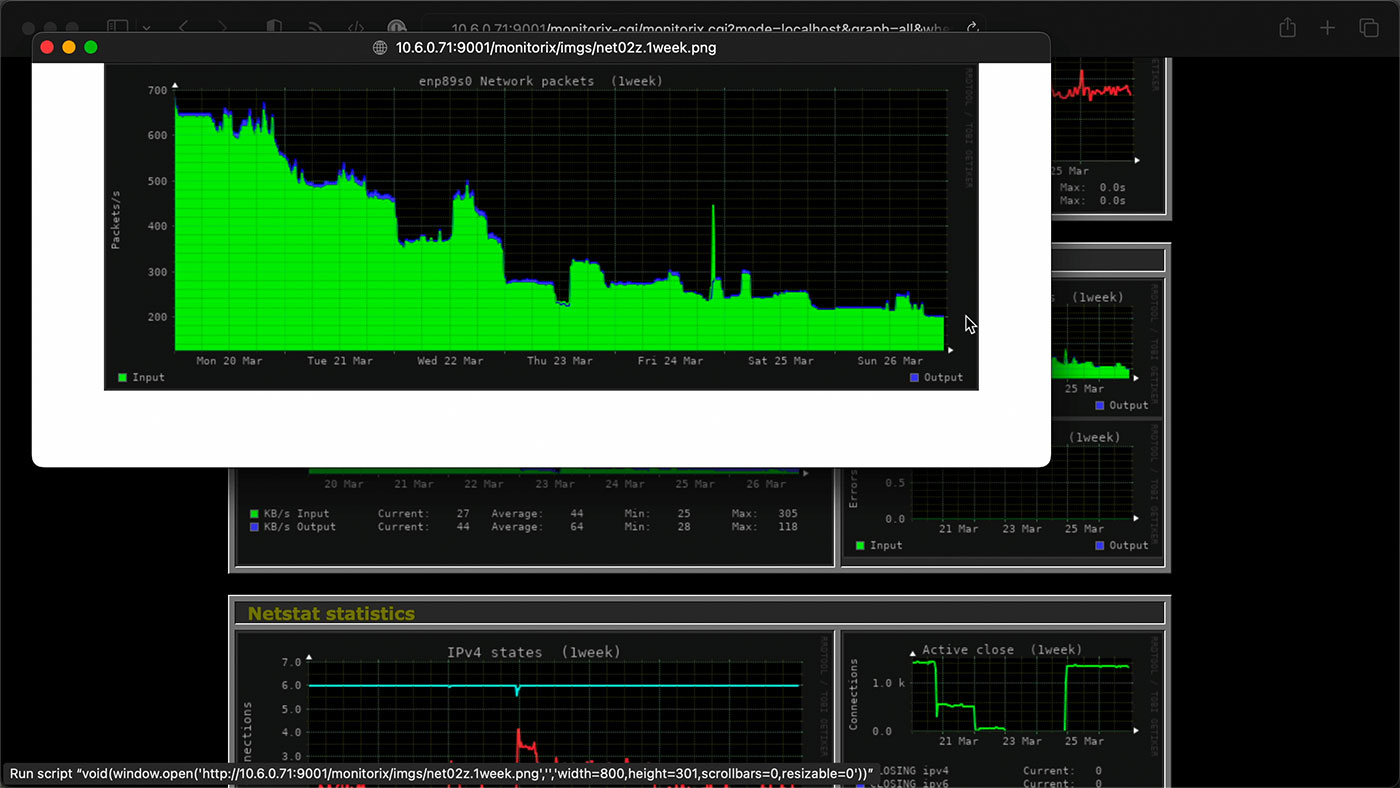Close the popup graph window
Viewport: 1400px width, 788px height.
(x=47, y=47)
